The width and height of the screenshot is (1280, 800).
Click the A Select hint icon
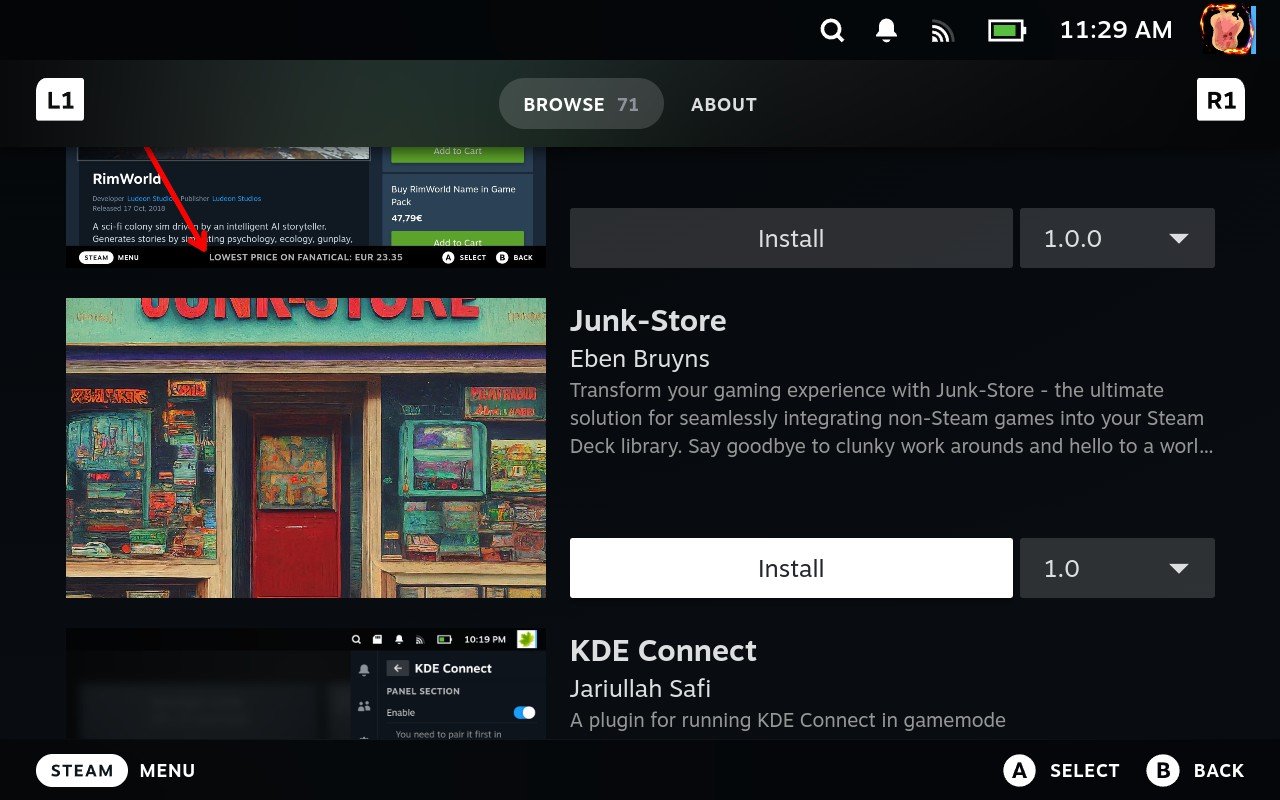pos(1019,770)
